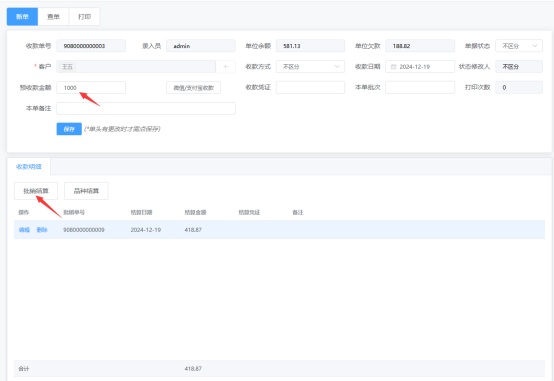
Task: Click the 微信/支付宝收款 button
Action: (x=194, y=88)
